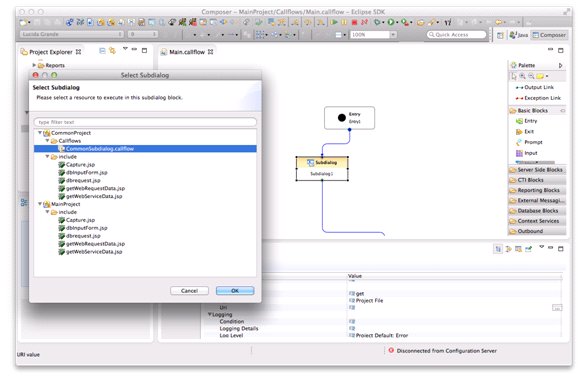Screen dimensions: 580x377
Task: Toggle Show Advanced Properties in Properties toolbar
Action: (x=508, y=249)
